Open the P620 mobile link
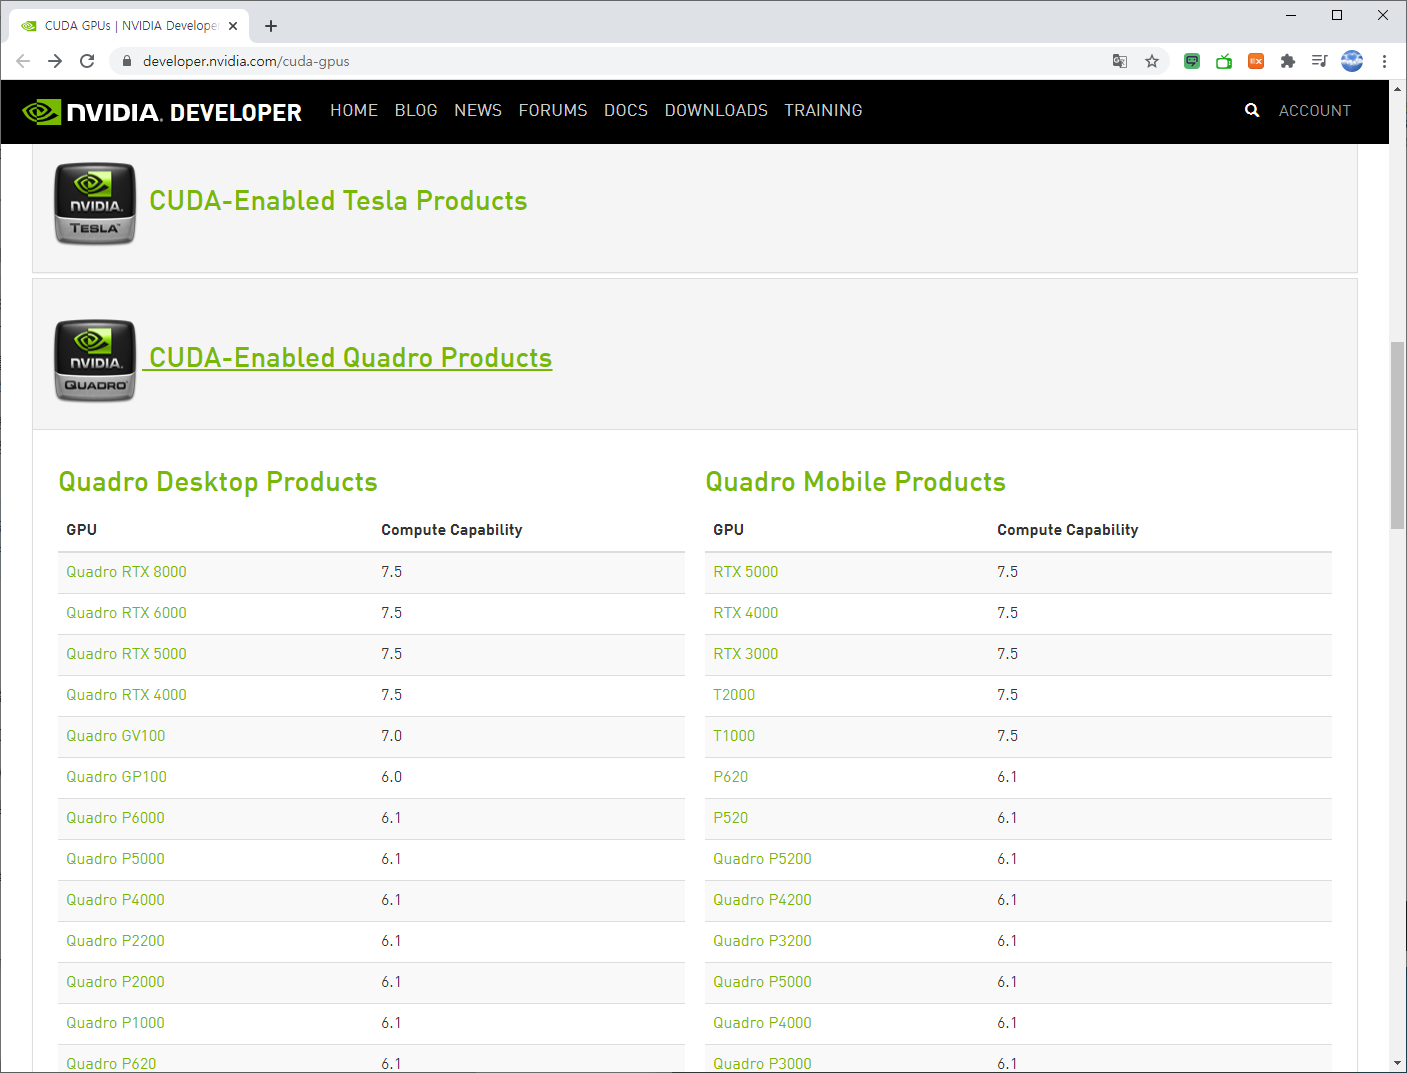Image resolution: width=1407 pixels, height=1073 pixels. pos(730,777)
